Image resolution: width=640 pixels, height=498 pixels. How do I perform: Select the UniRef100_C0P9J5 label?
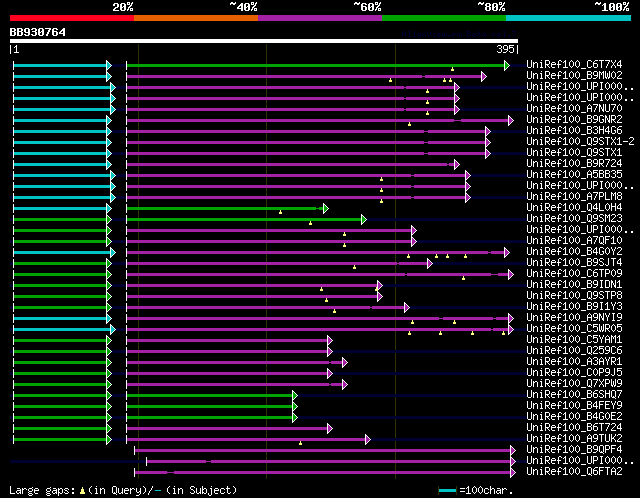[574, 373]
